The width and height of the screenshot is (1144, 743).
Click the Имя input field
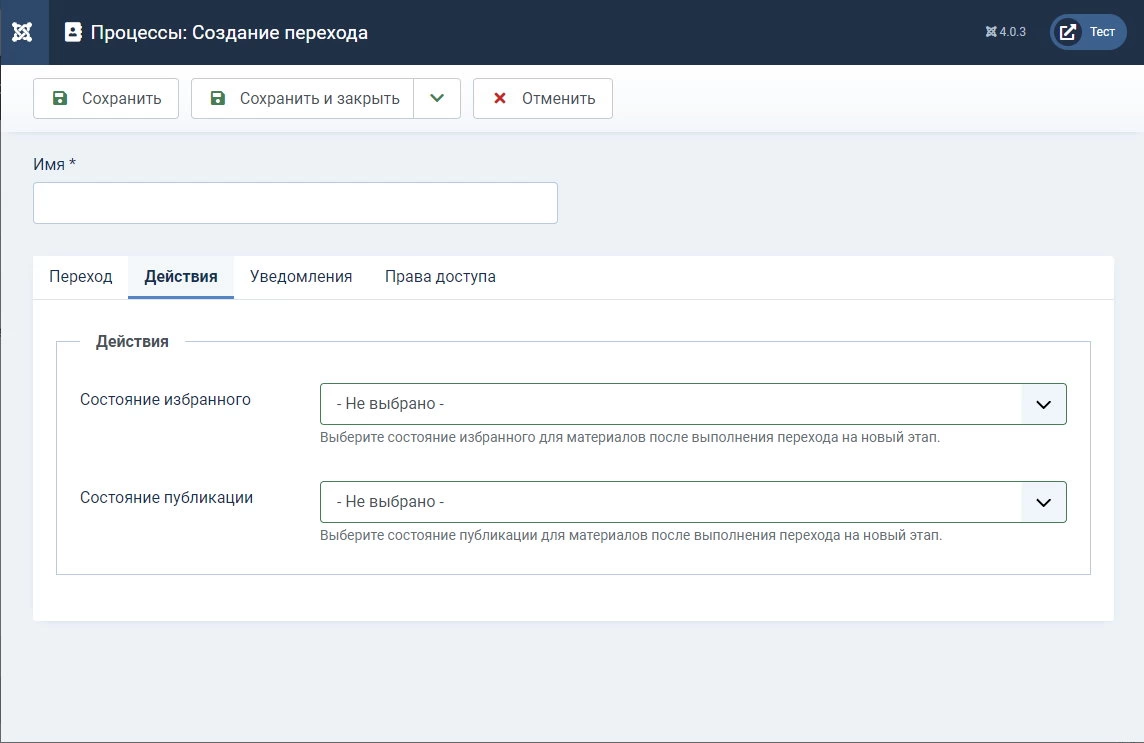tap(295, 203)
